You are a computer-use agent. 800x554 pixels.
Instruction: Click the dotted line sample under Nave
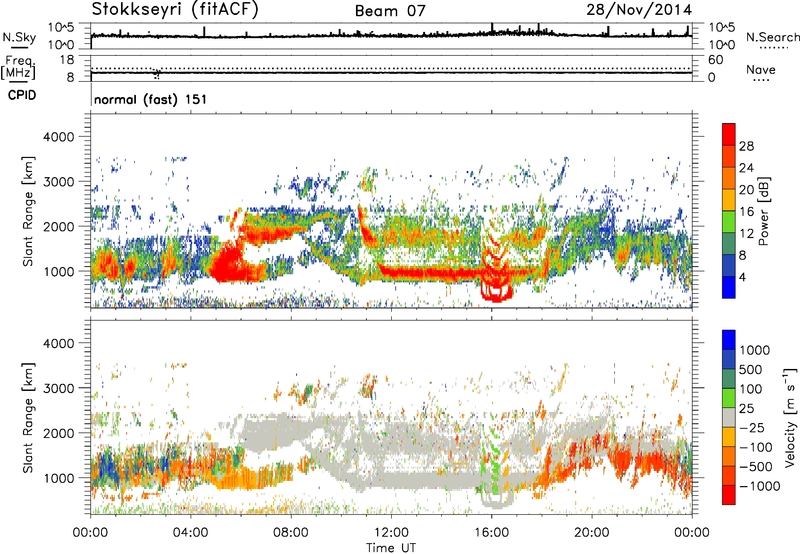(x=761, y=80)
